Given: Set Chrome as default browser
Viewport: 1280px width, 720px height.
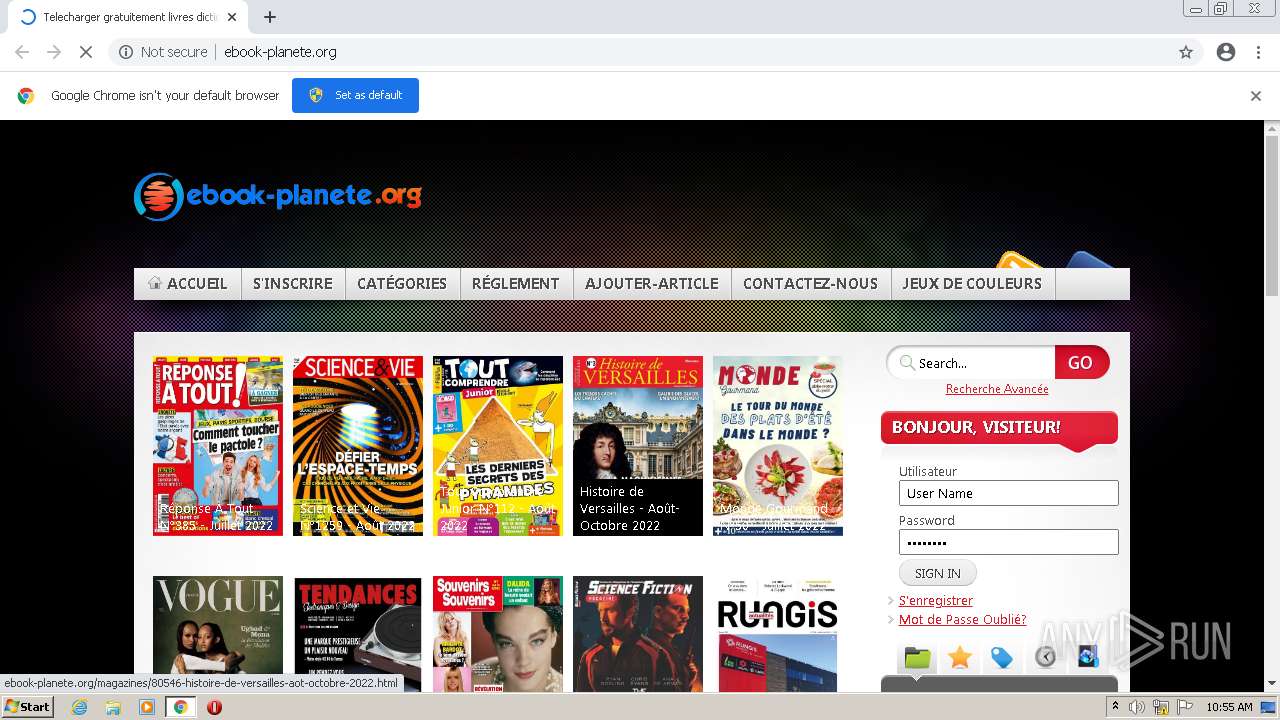Looking at the screenshot, I should pyautogui.click(x=355, y=95).
